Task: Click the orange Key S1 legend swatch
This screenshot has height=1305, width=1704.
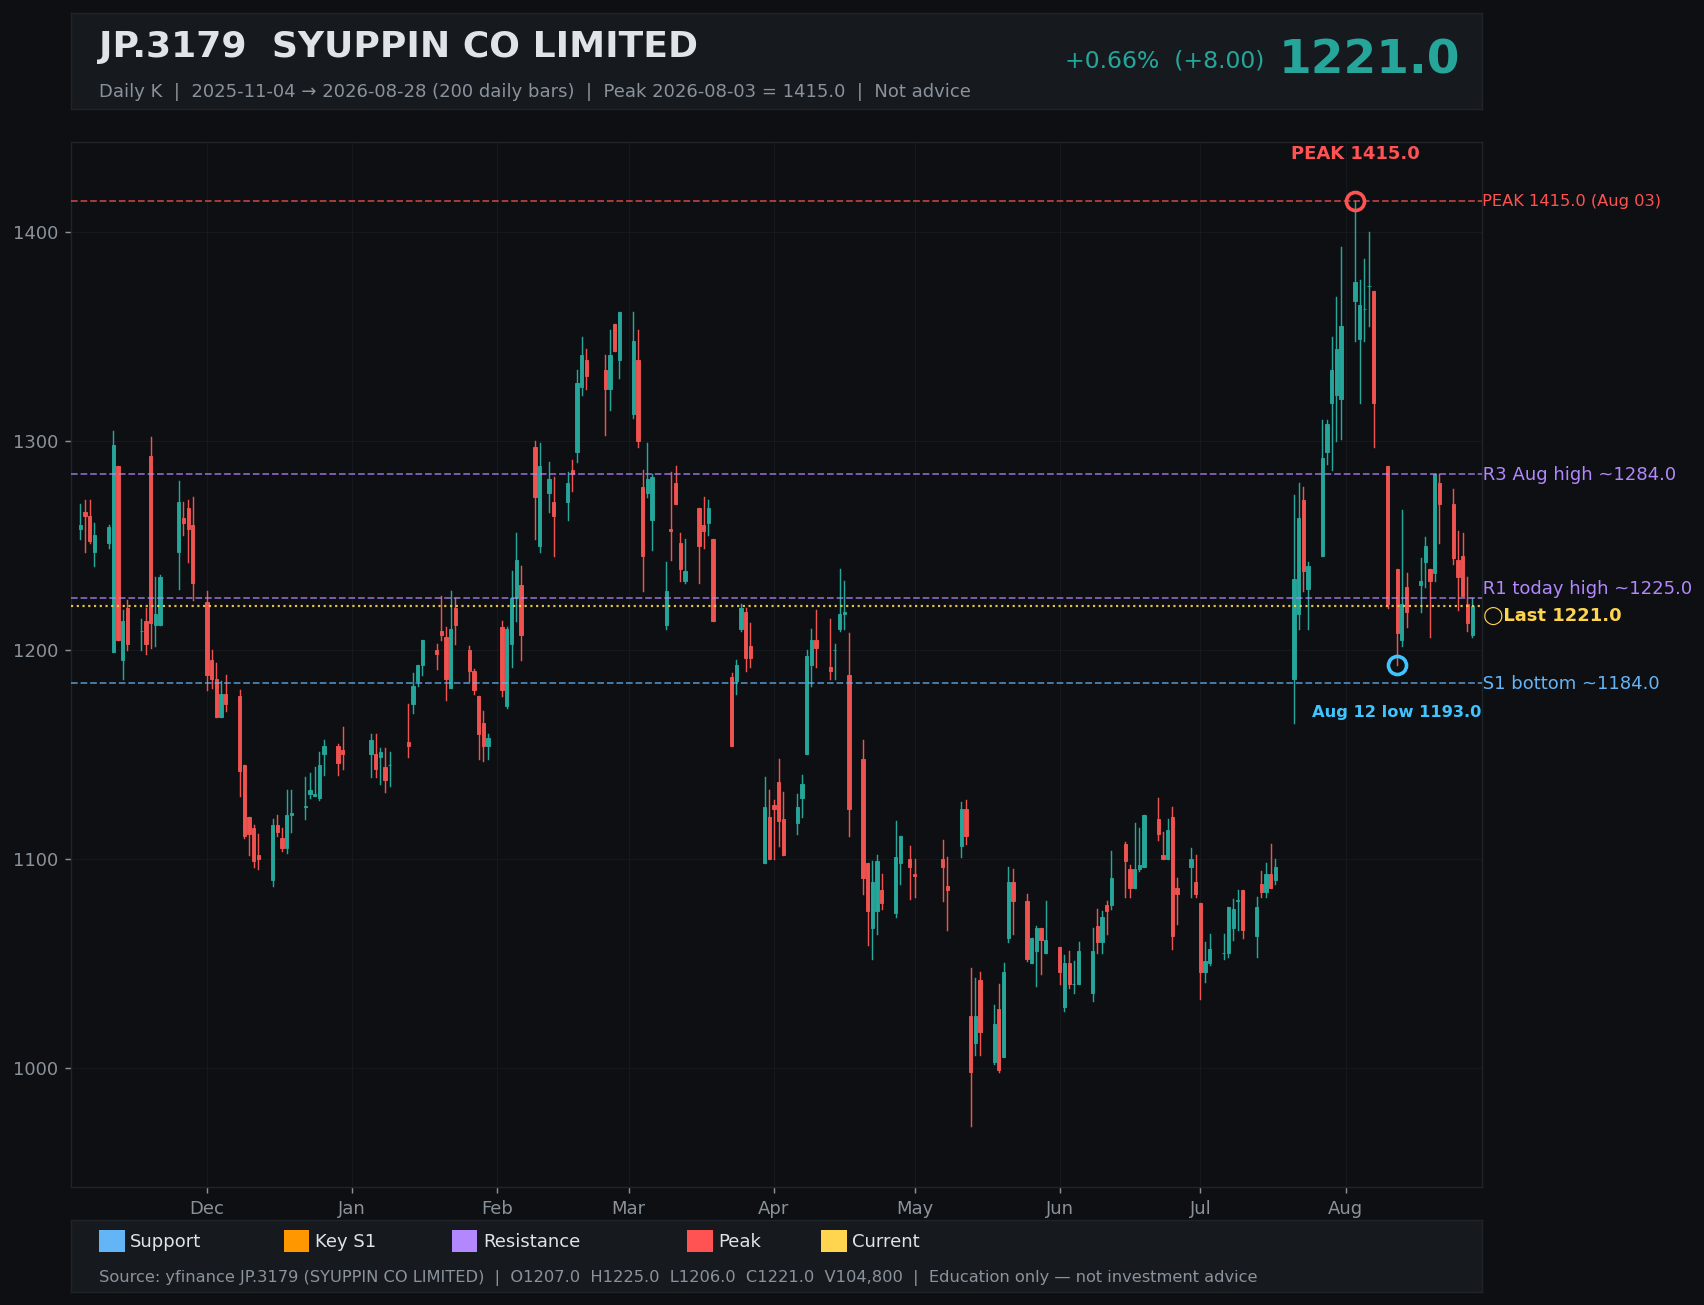Action: (297, 1241)
